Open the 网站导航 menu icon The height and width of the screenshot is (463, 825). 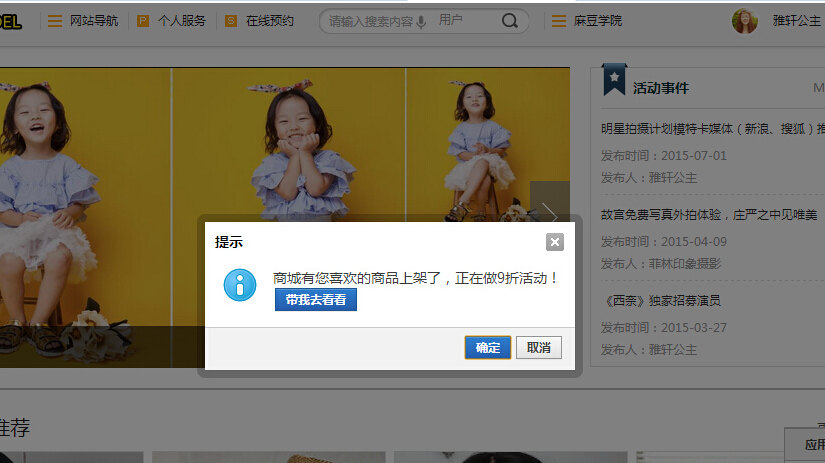55,21
